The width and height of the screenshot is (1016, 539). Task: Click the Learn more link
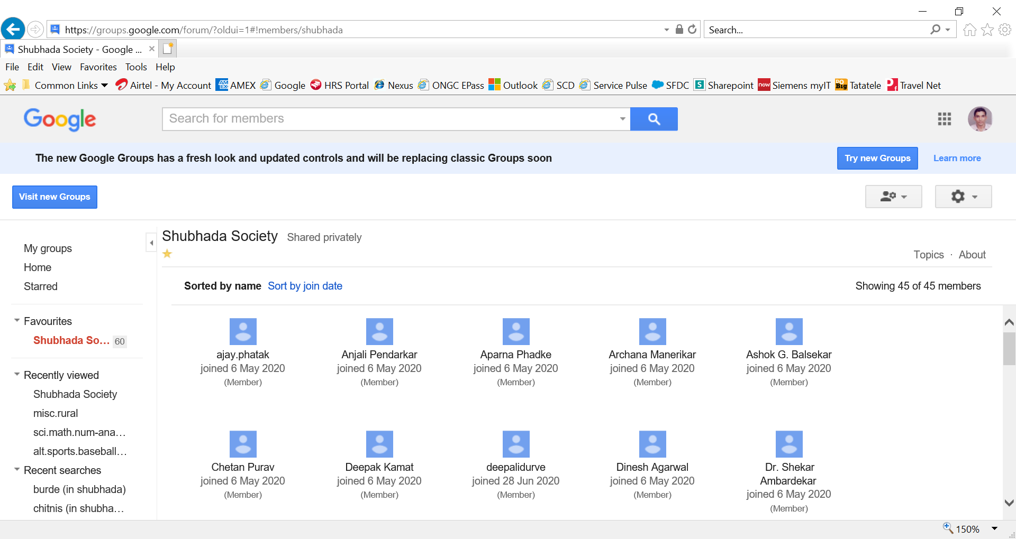pos(957,158)
